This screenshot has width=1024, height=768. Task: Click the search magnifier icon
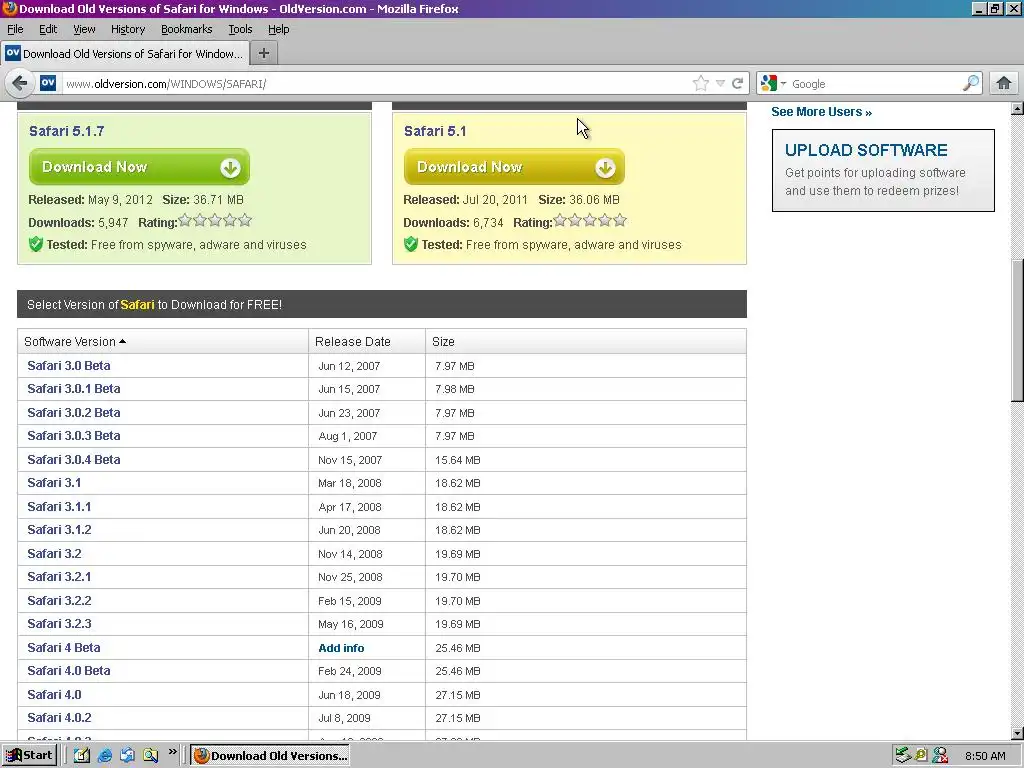(x=970, y=84)
